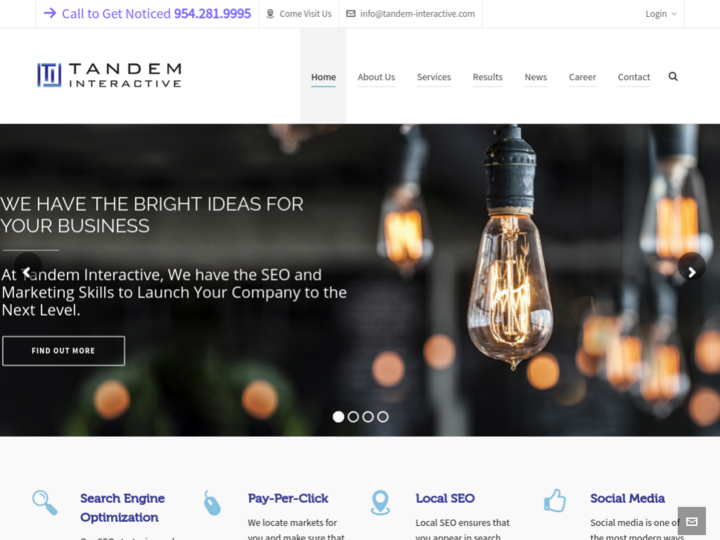Screen dimensions: 720x540
Task: Select the first slider dot indicator
Action: pos(338,416)
